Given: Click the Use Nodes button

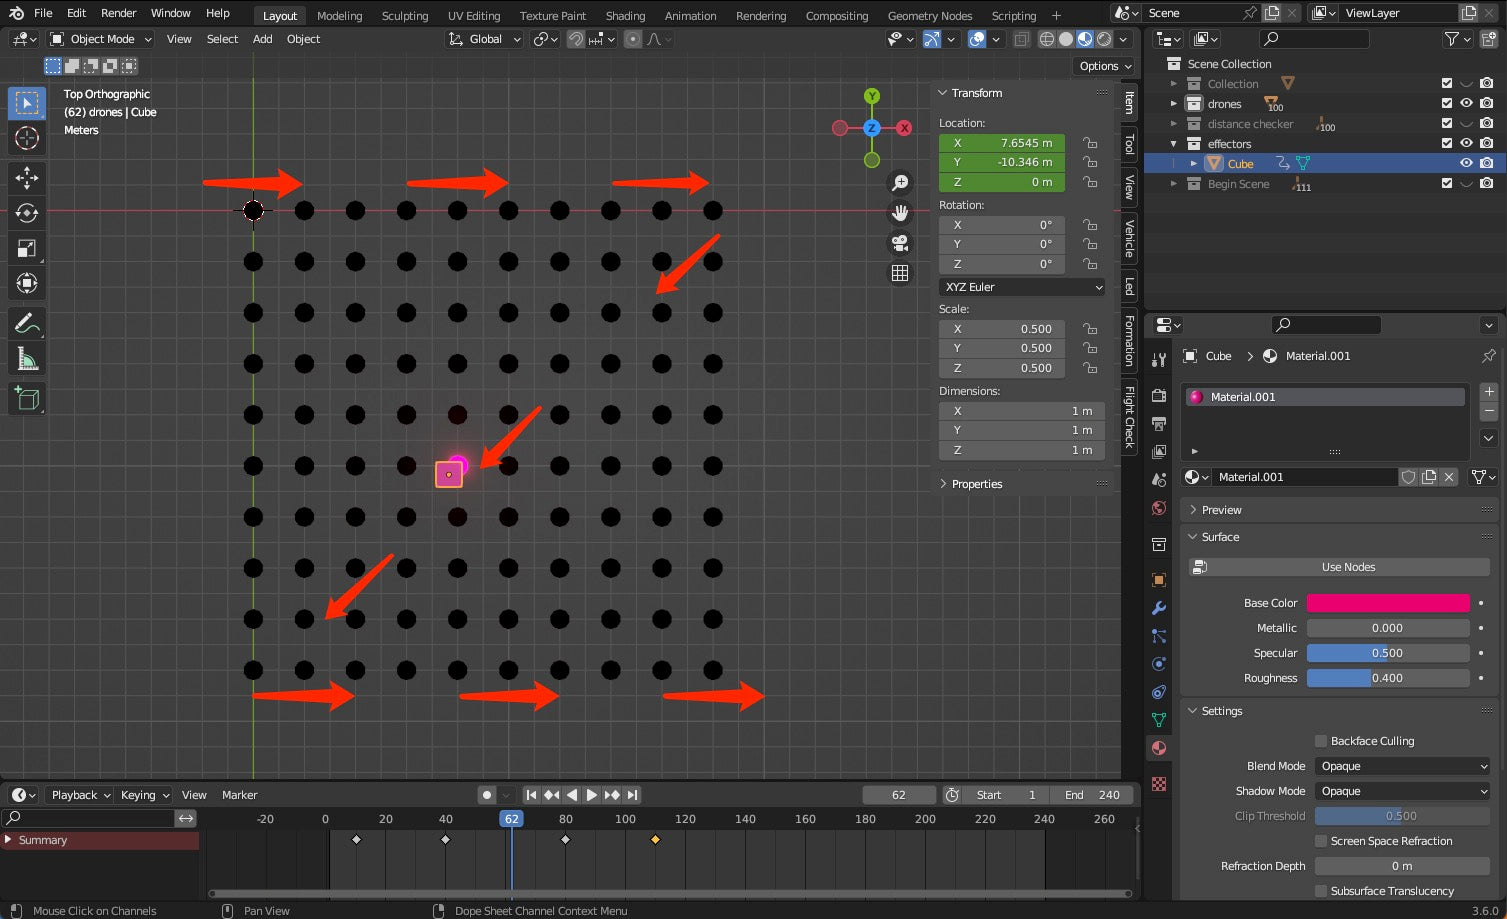Looking at the screenshot, I should [1347, 567].
